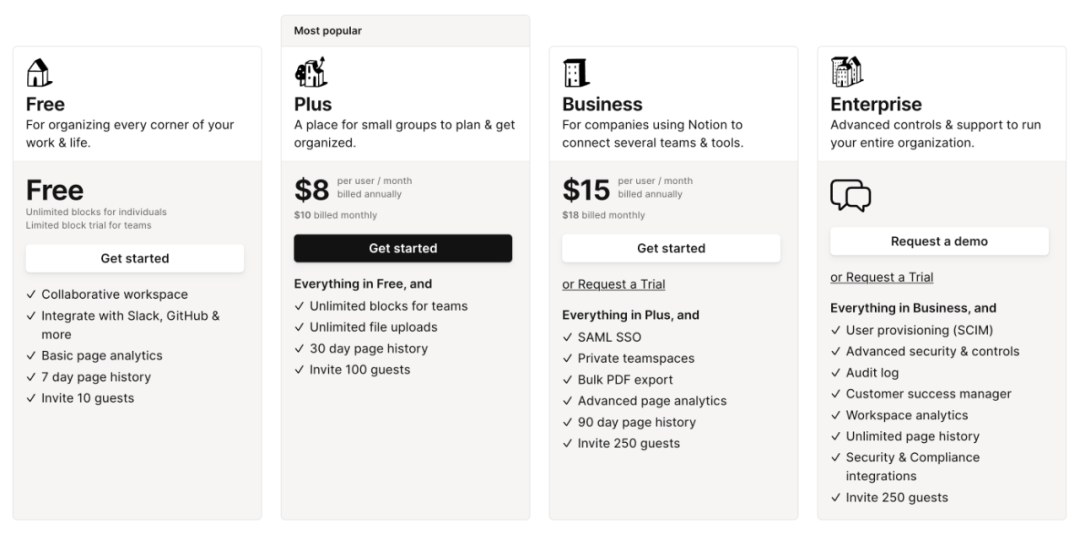The height and width of the screenshot is (540, 1080).
Task: Click the Business plan building icon
Action: pos(576,73)
